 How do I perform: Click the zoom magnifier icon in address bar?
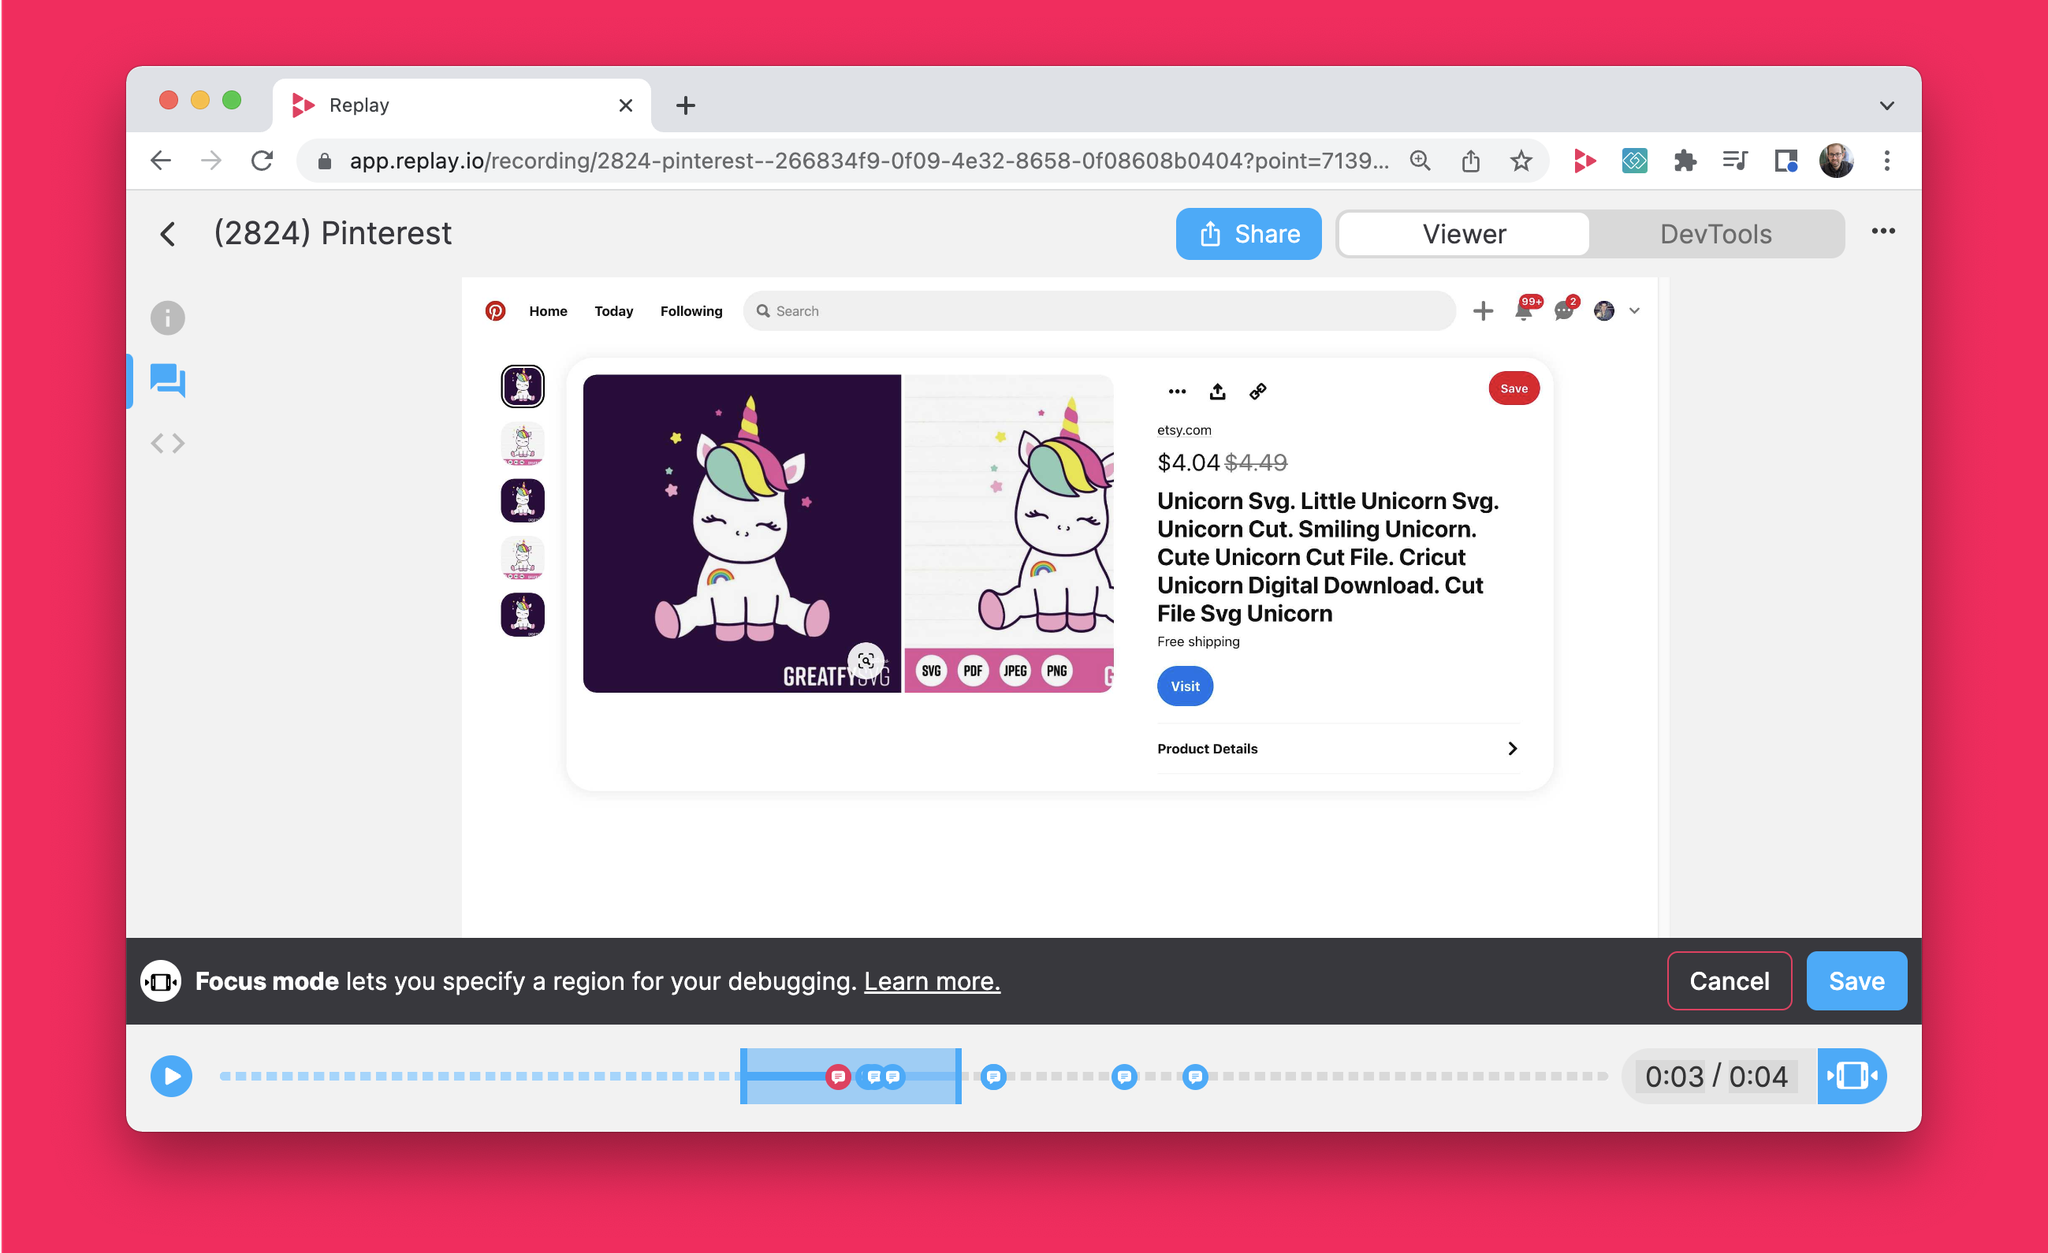coord(1420,160)
